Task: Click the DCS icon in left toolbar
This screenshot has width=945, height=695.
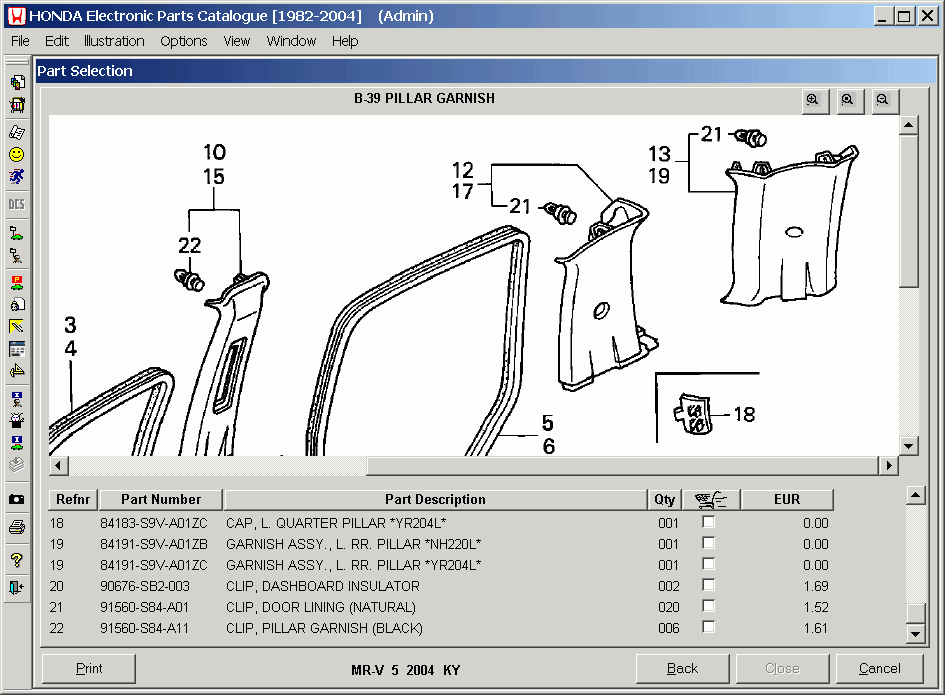Action: (17, 204)
